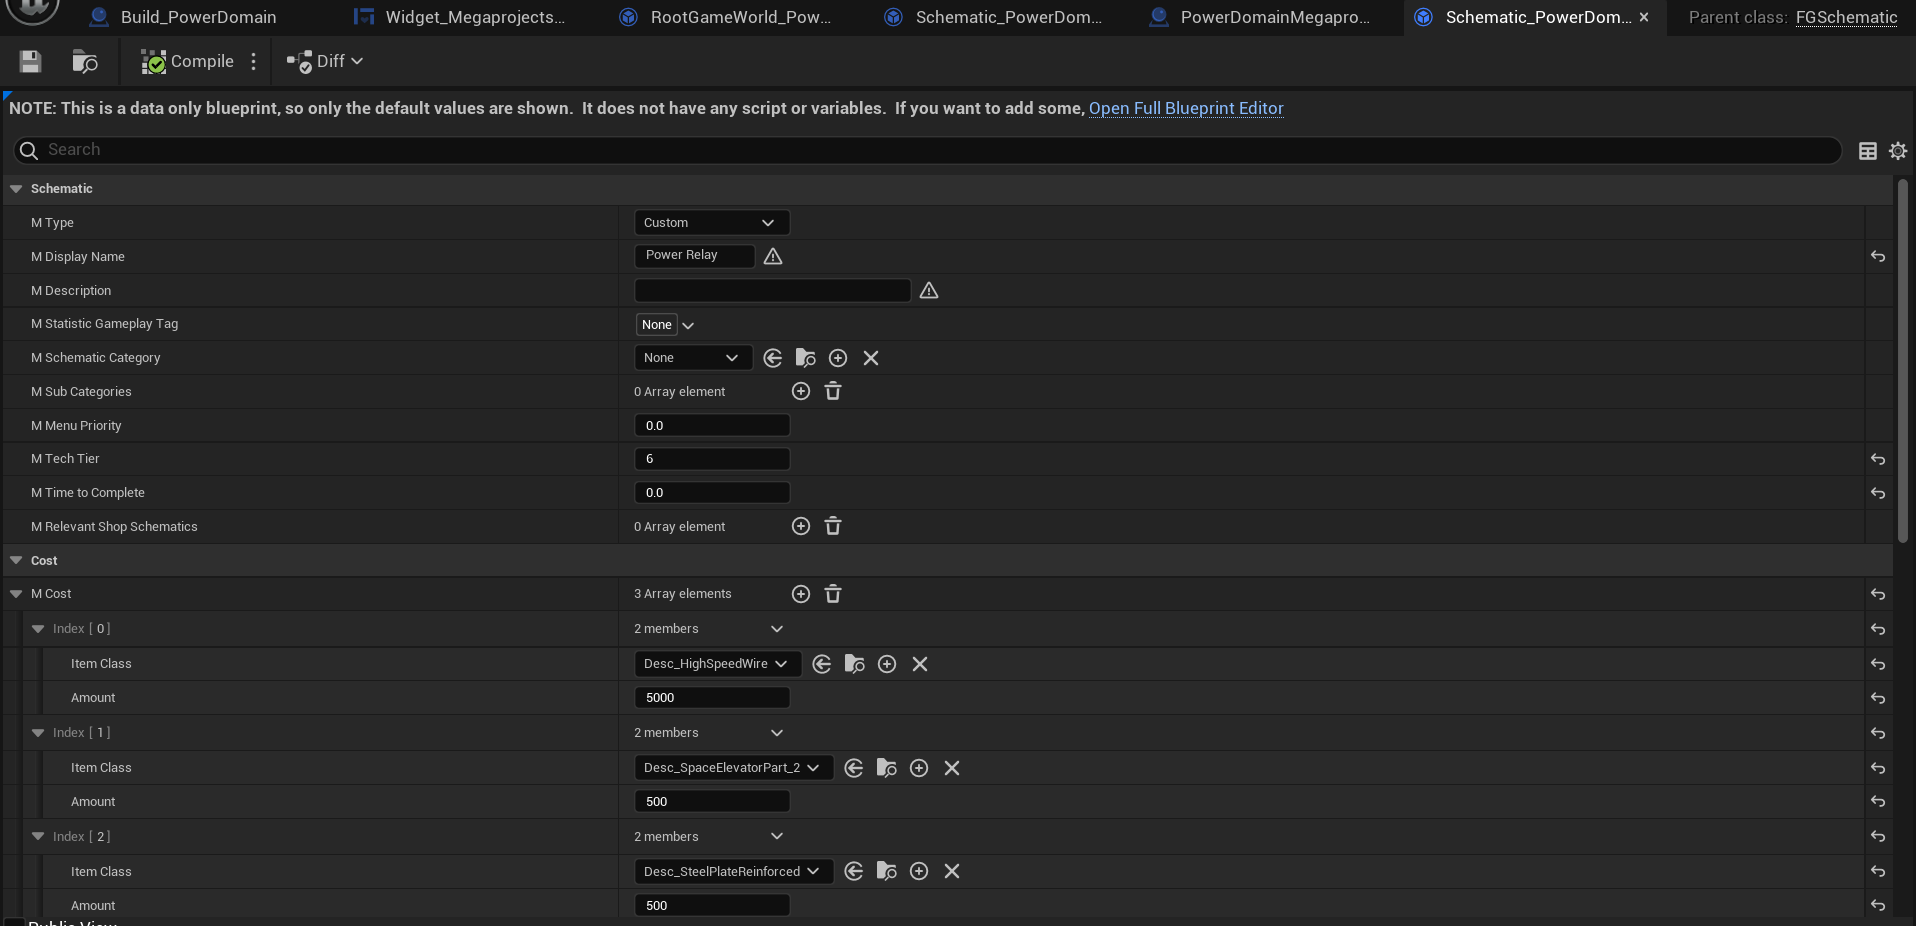Add element to M Sub Categories array
Screen dimensions: 1916x926
(801, 392)
